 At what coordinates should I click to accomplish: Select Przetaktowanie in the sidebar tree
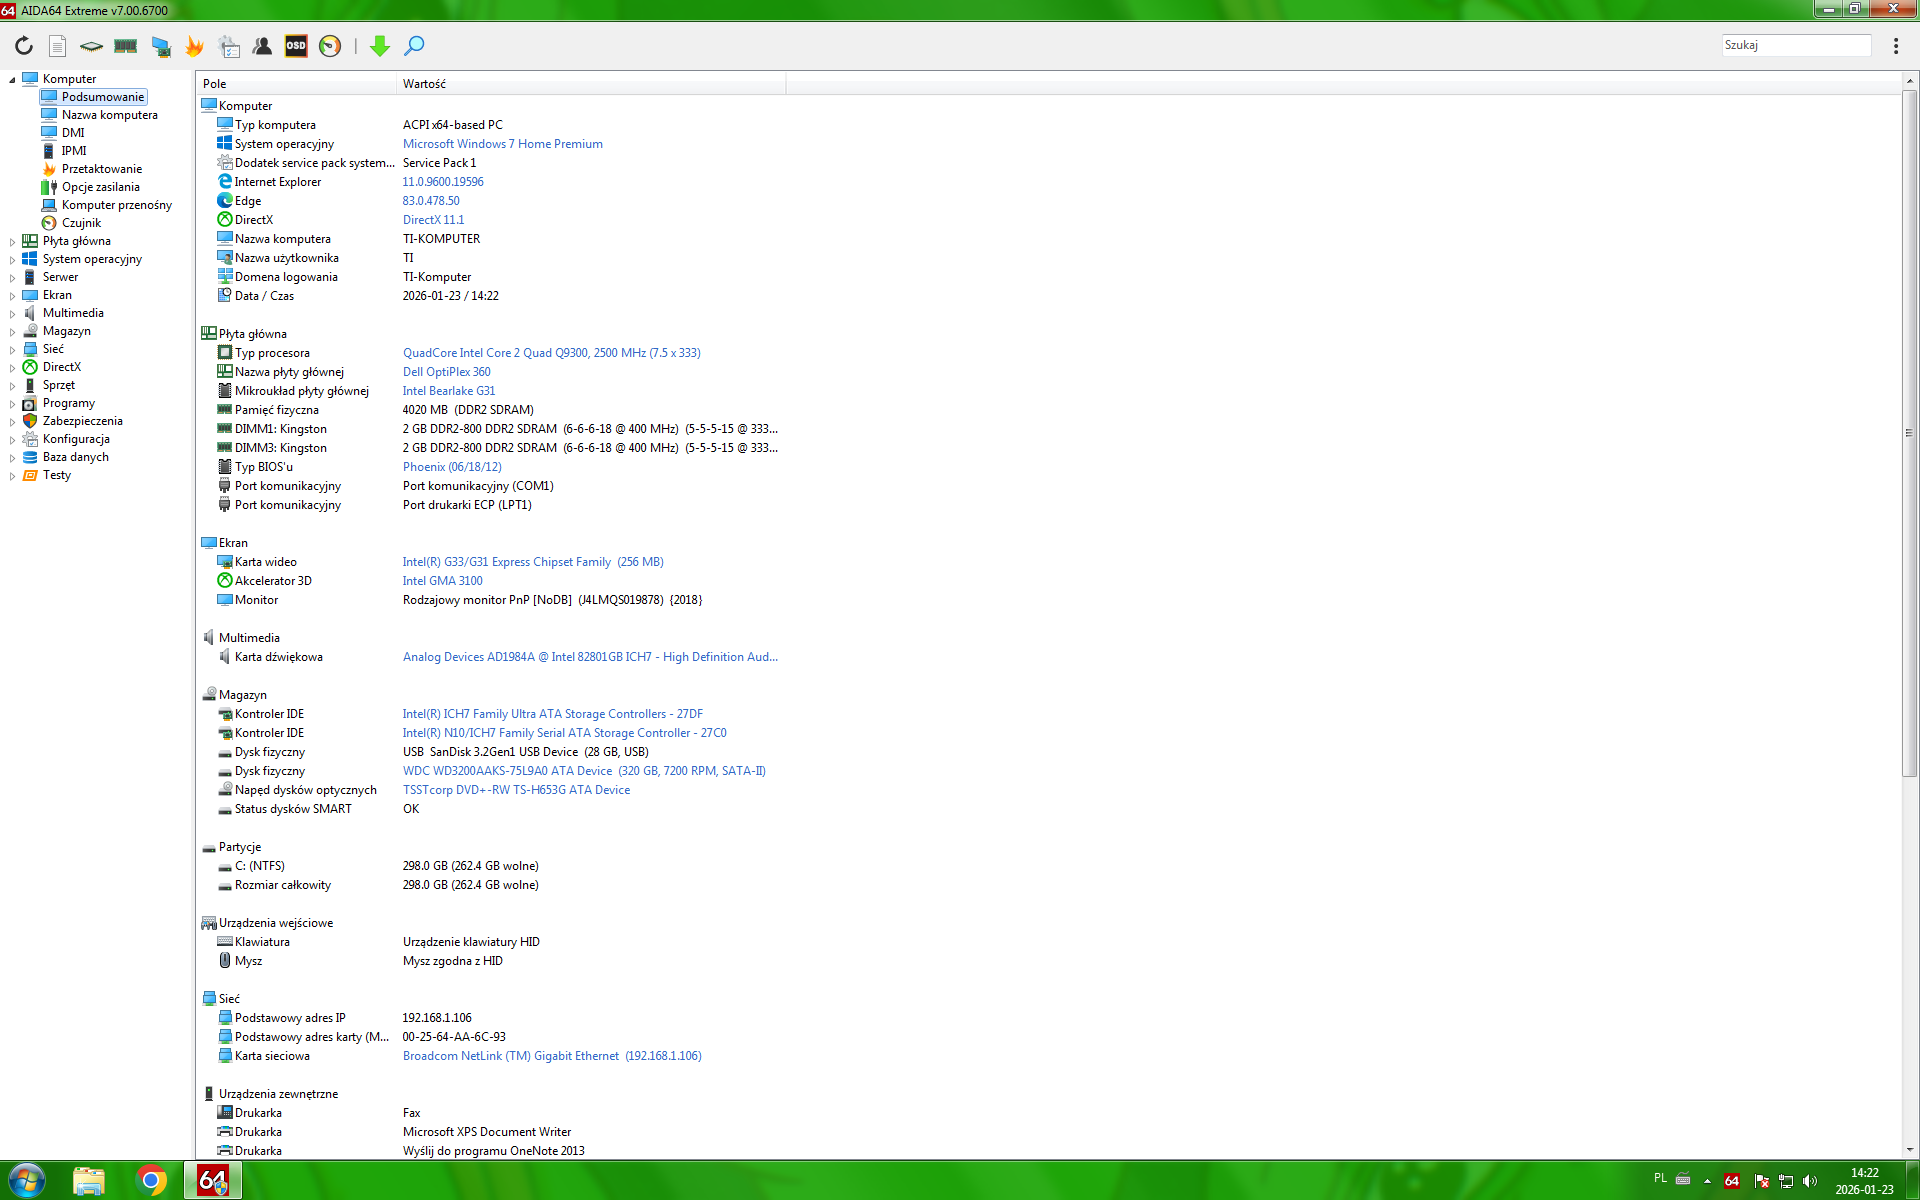tap(101, 169)
